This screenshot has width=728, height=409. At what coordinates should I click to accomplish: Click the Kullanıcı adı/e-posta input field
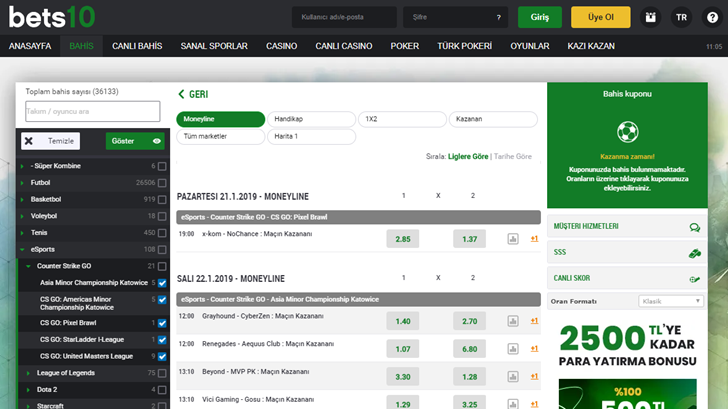tap(344, 18)
